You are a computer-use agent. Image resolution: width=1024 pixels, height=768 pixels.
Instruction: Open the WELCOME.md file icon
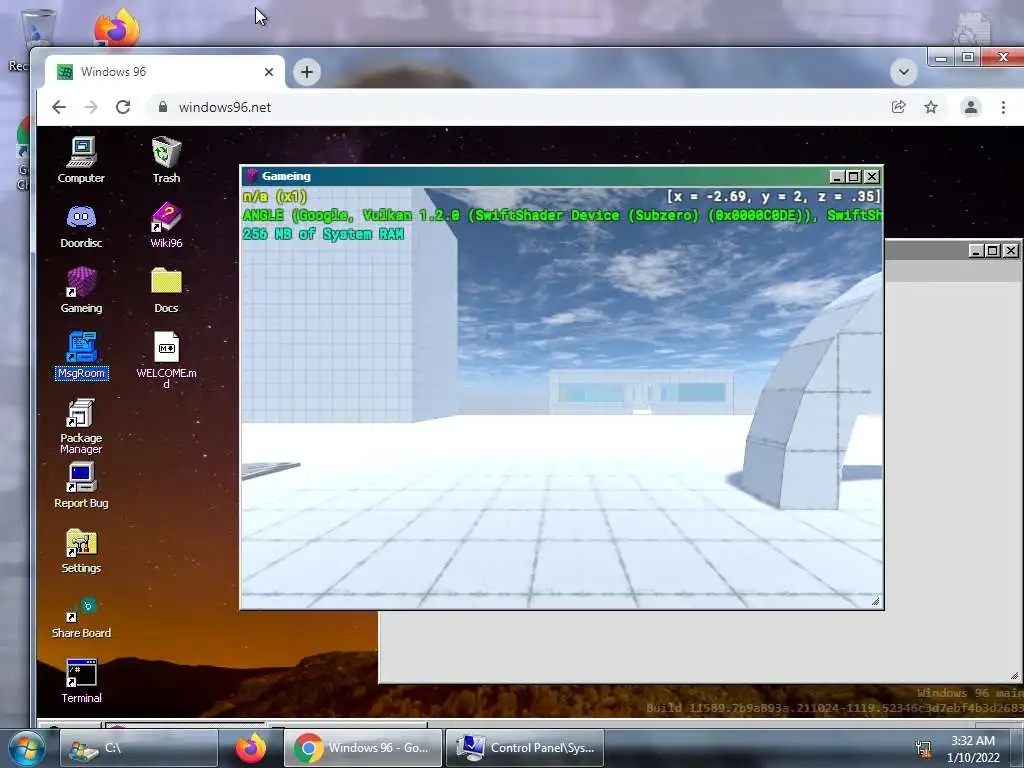click(x=166, y=359)
